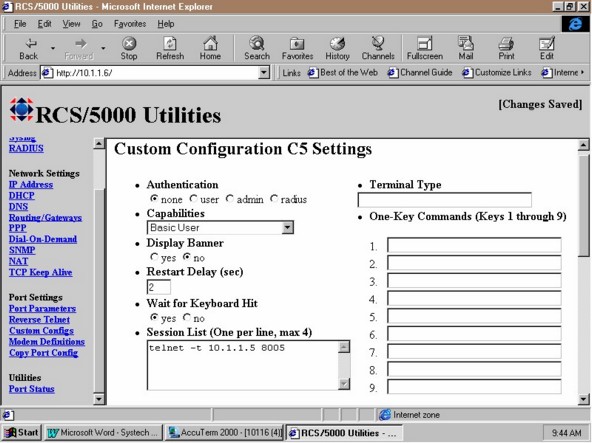Image resolution: width=592 pixels, height=443 pixels.
Task: Click Session List scrollbar down arrow
Action: 344,384
